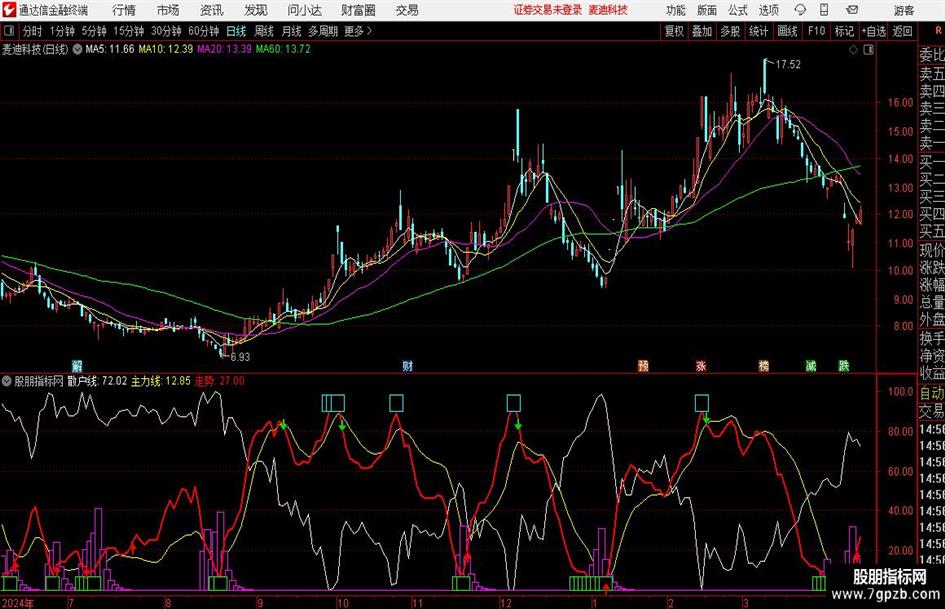Expand the dropdown arrow beside 麦迪科技(日线)
Viewport: 945px width, 609px height.
pos(77,49)
